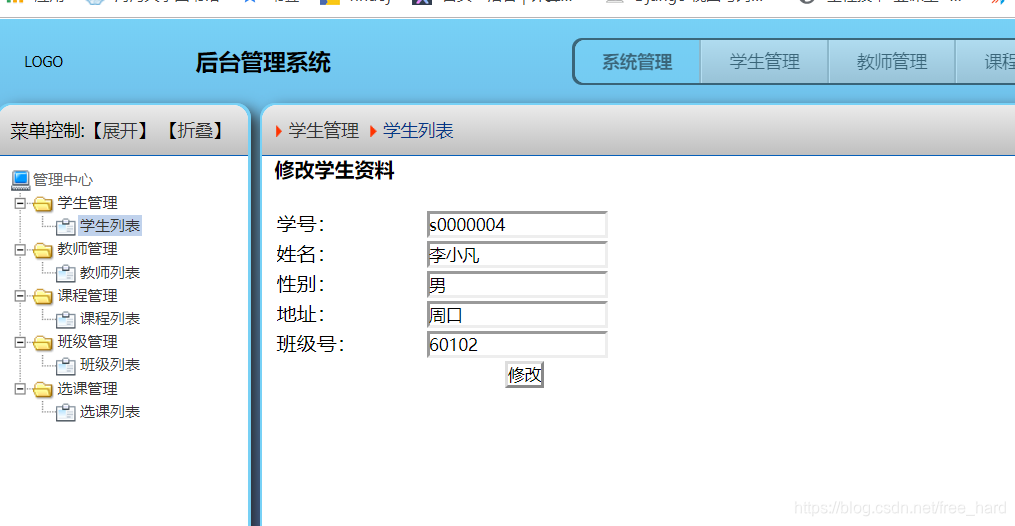Click the 教师管理 tree folder label
Image resolution: width=1015 pixels, height=526 pixels.
pos(87,249)
